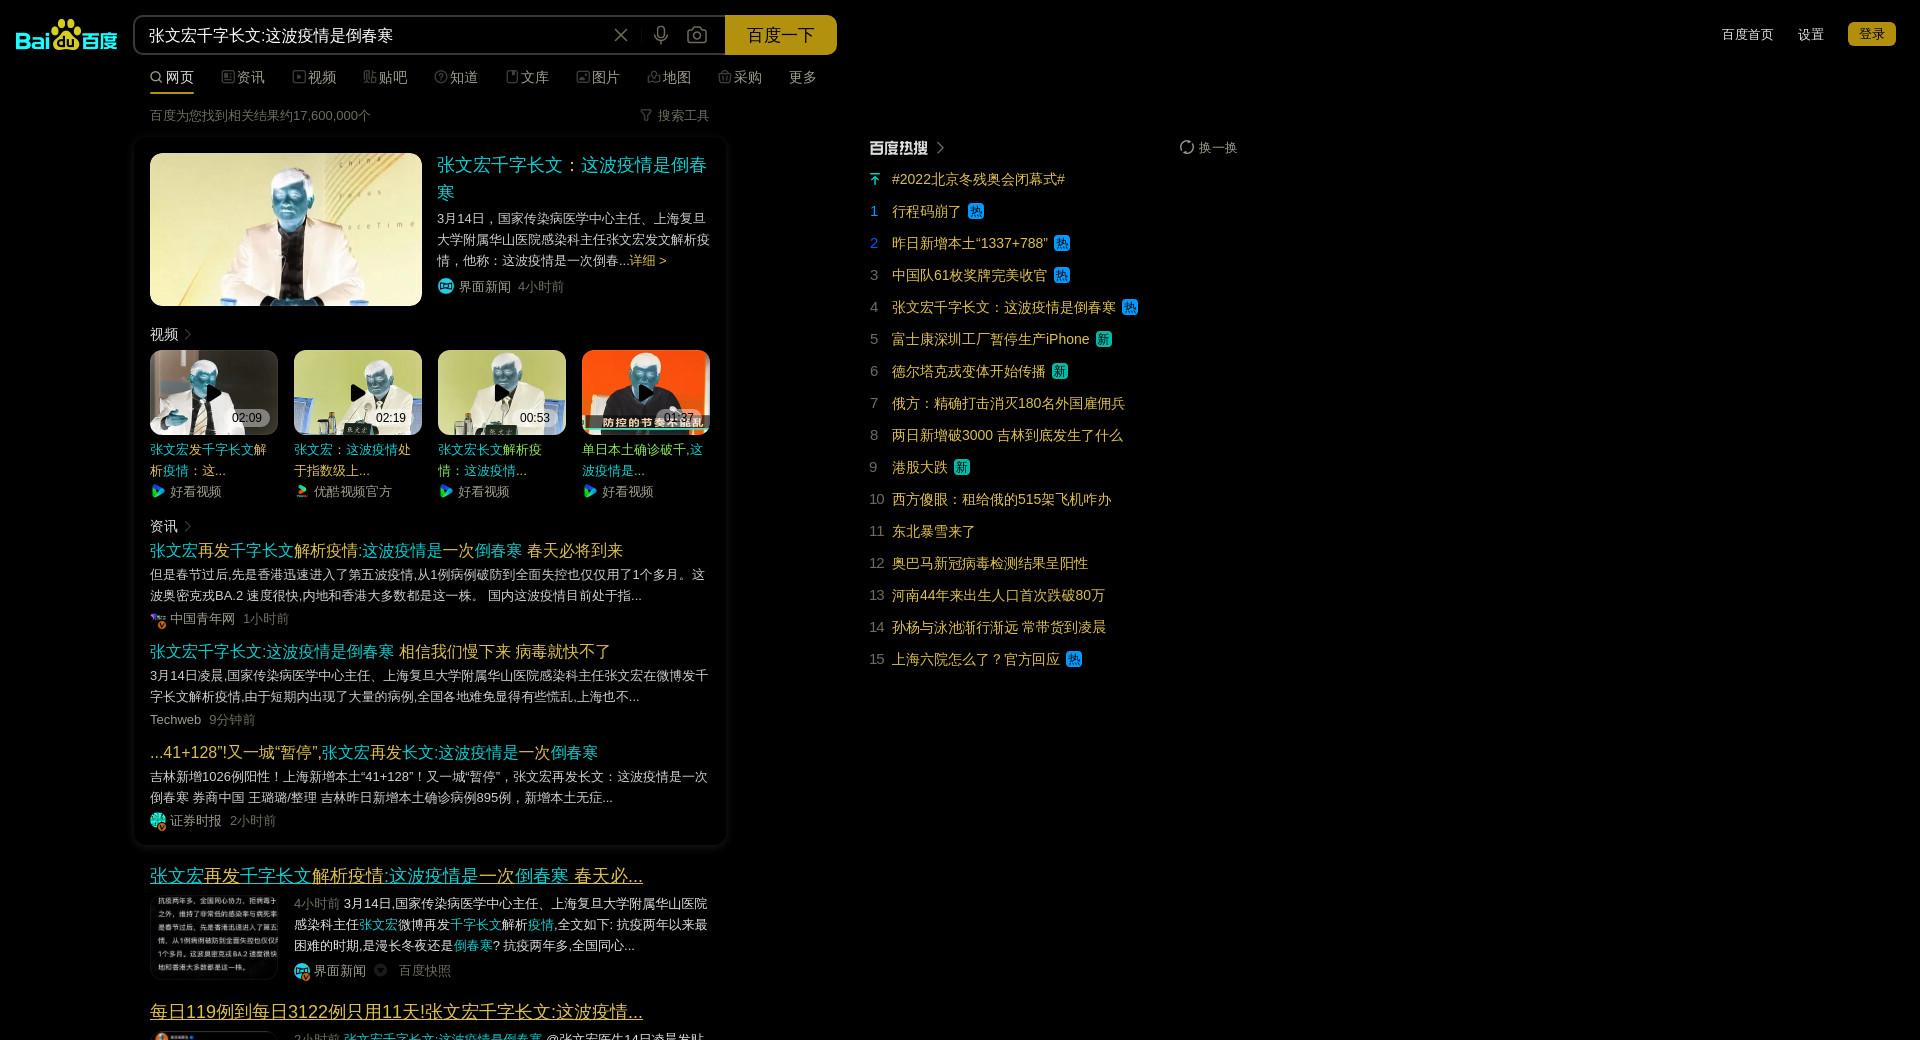The image size is (1920, 1040).
Task: Click the 中国青年网 source icon
Action: pyautogui.click(x=158, y=619)
